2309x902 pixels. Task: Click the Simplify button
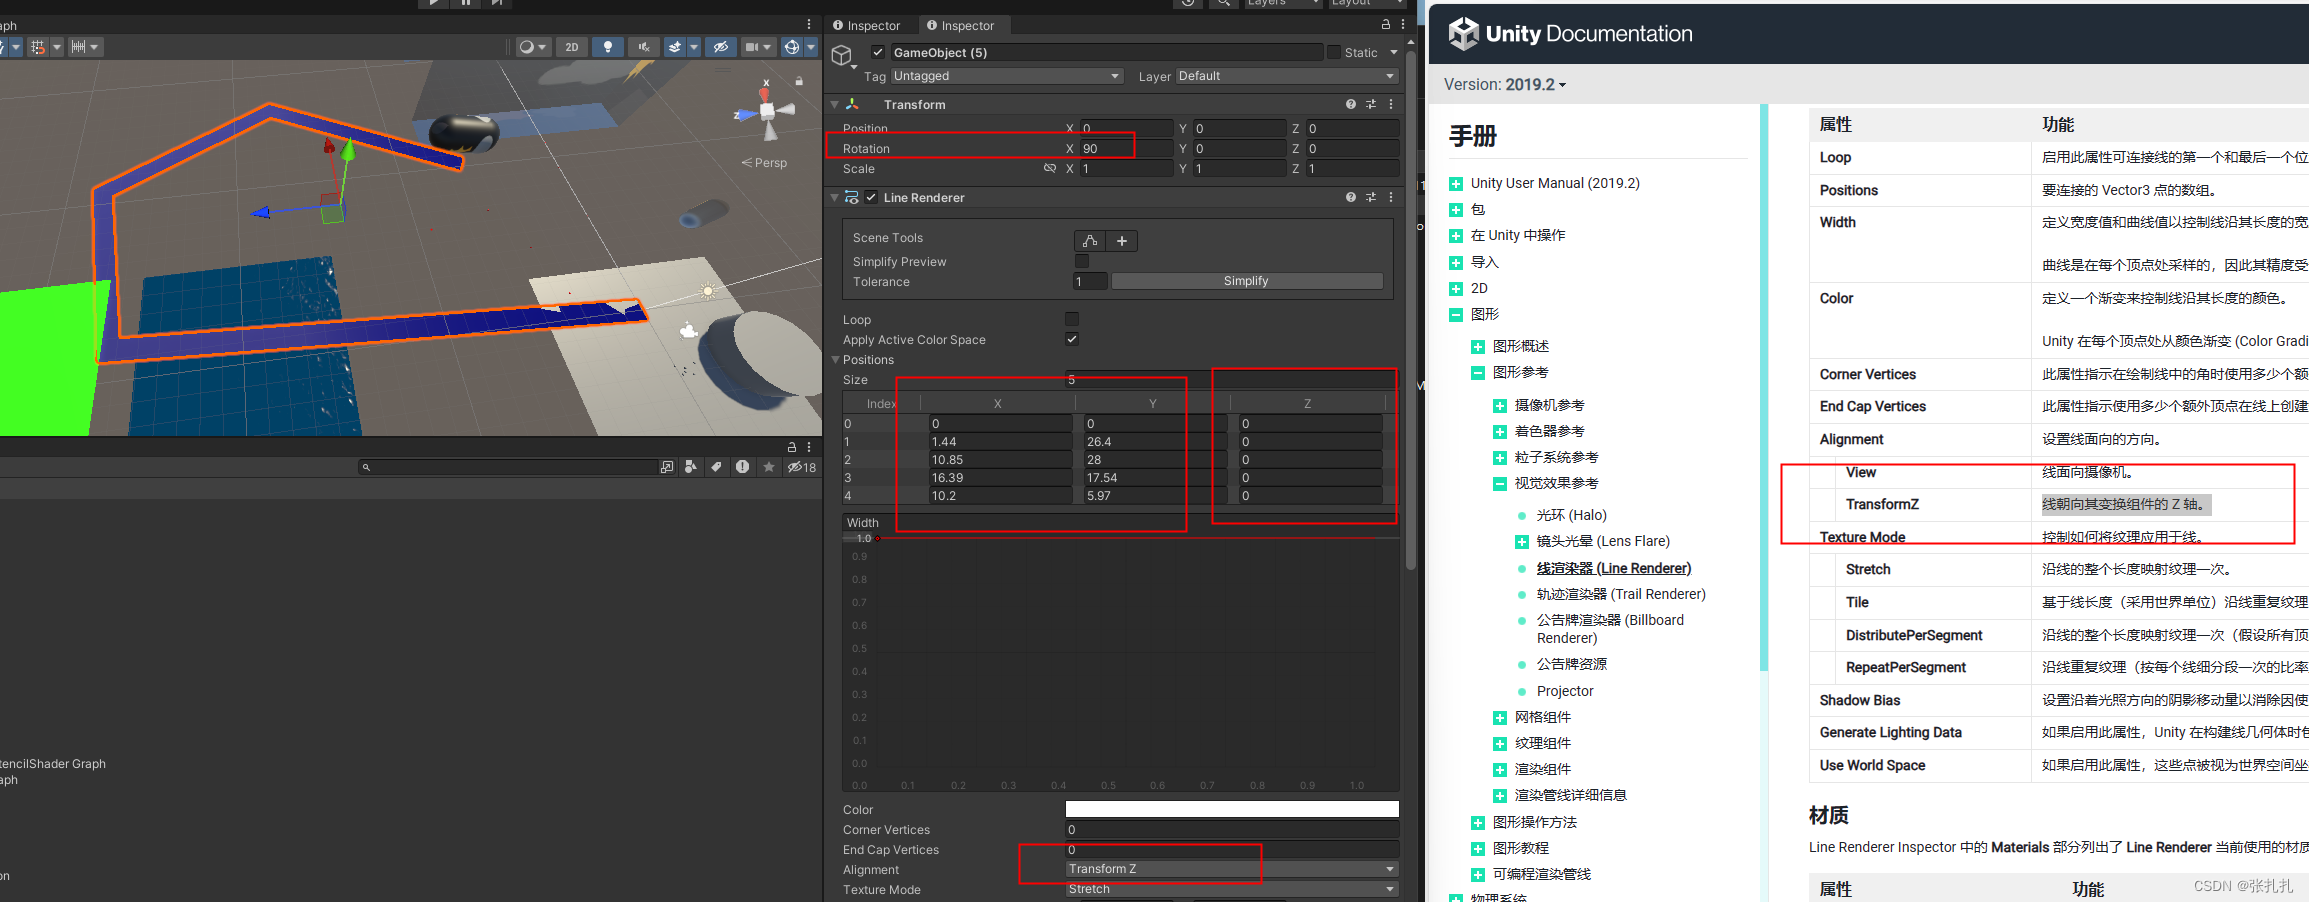tap(1245, 281)
